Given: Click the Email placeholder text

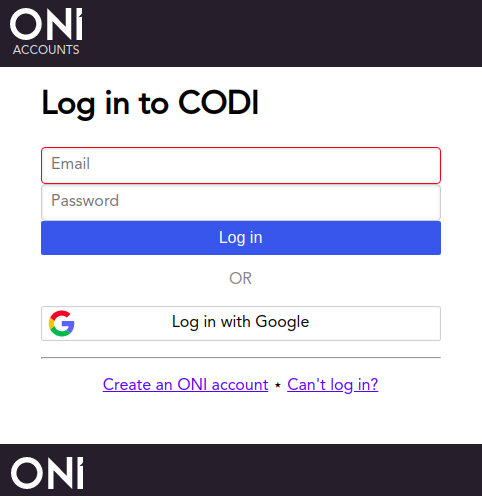Looking at the screenshot, I should click(70, 164).
